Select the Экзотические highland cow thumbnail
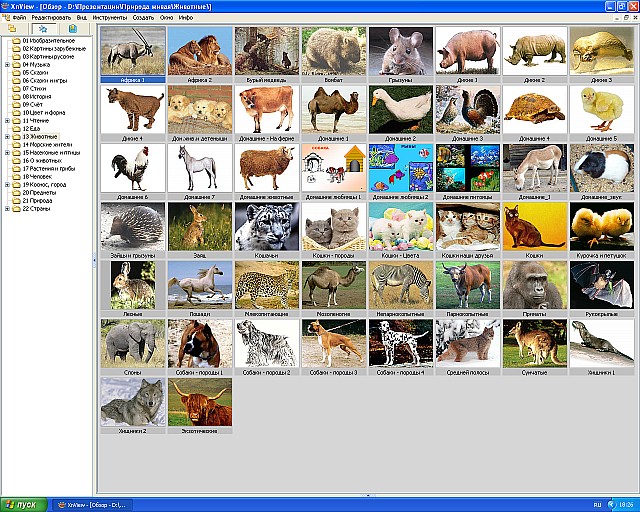This screenshot has height=512, width=640. (x=200, y=402)
